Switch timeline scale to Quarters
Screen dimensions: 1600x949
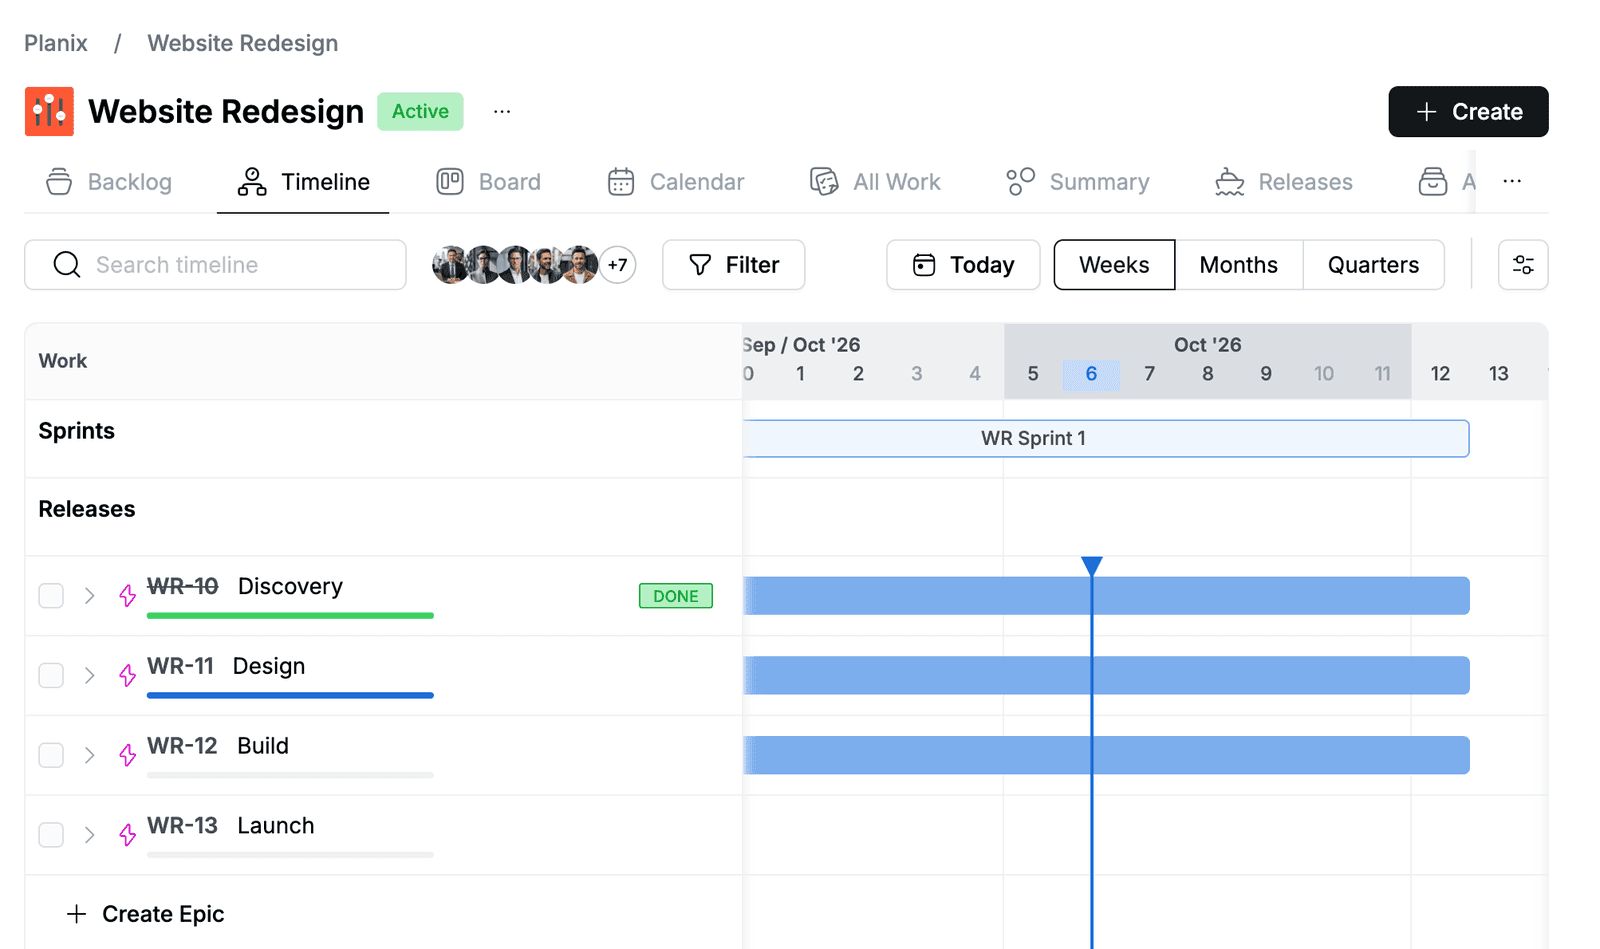[1373, 265]
